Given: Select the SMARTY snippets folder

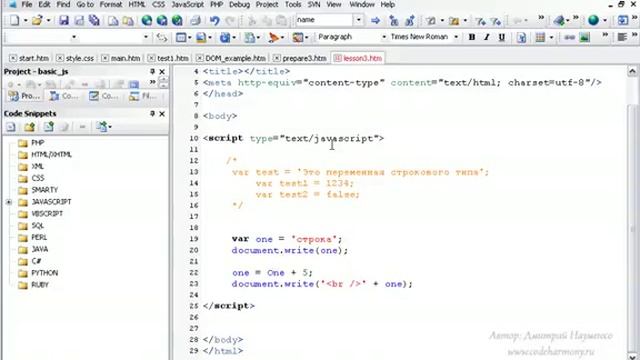Looking at the screenshot, I should pos(44,190).
